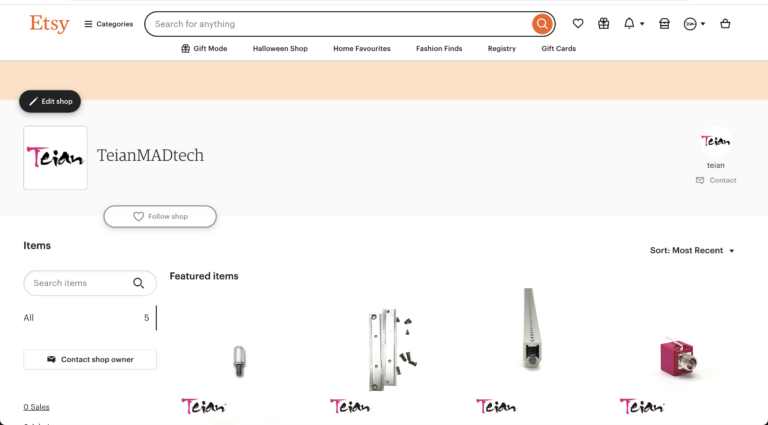768x425 pixels.
Task: Open Favourites heart icon in header
Action: pos(578,24)
